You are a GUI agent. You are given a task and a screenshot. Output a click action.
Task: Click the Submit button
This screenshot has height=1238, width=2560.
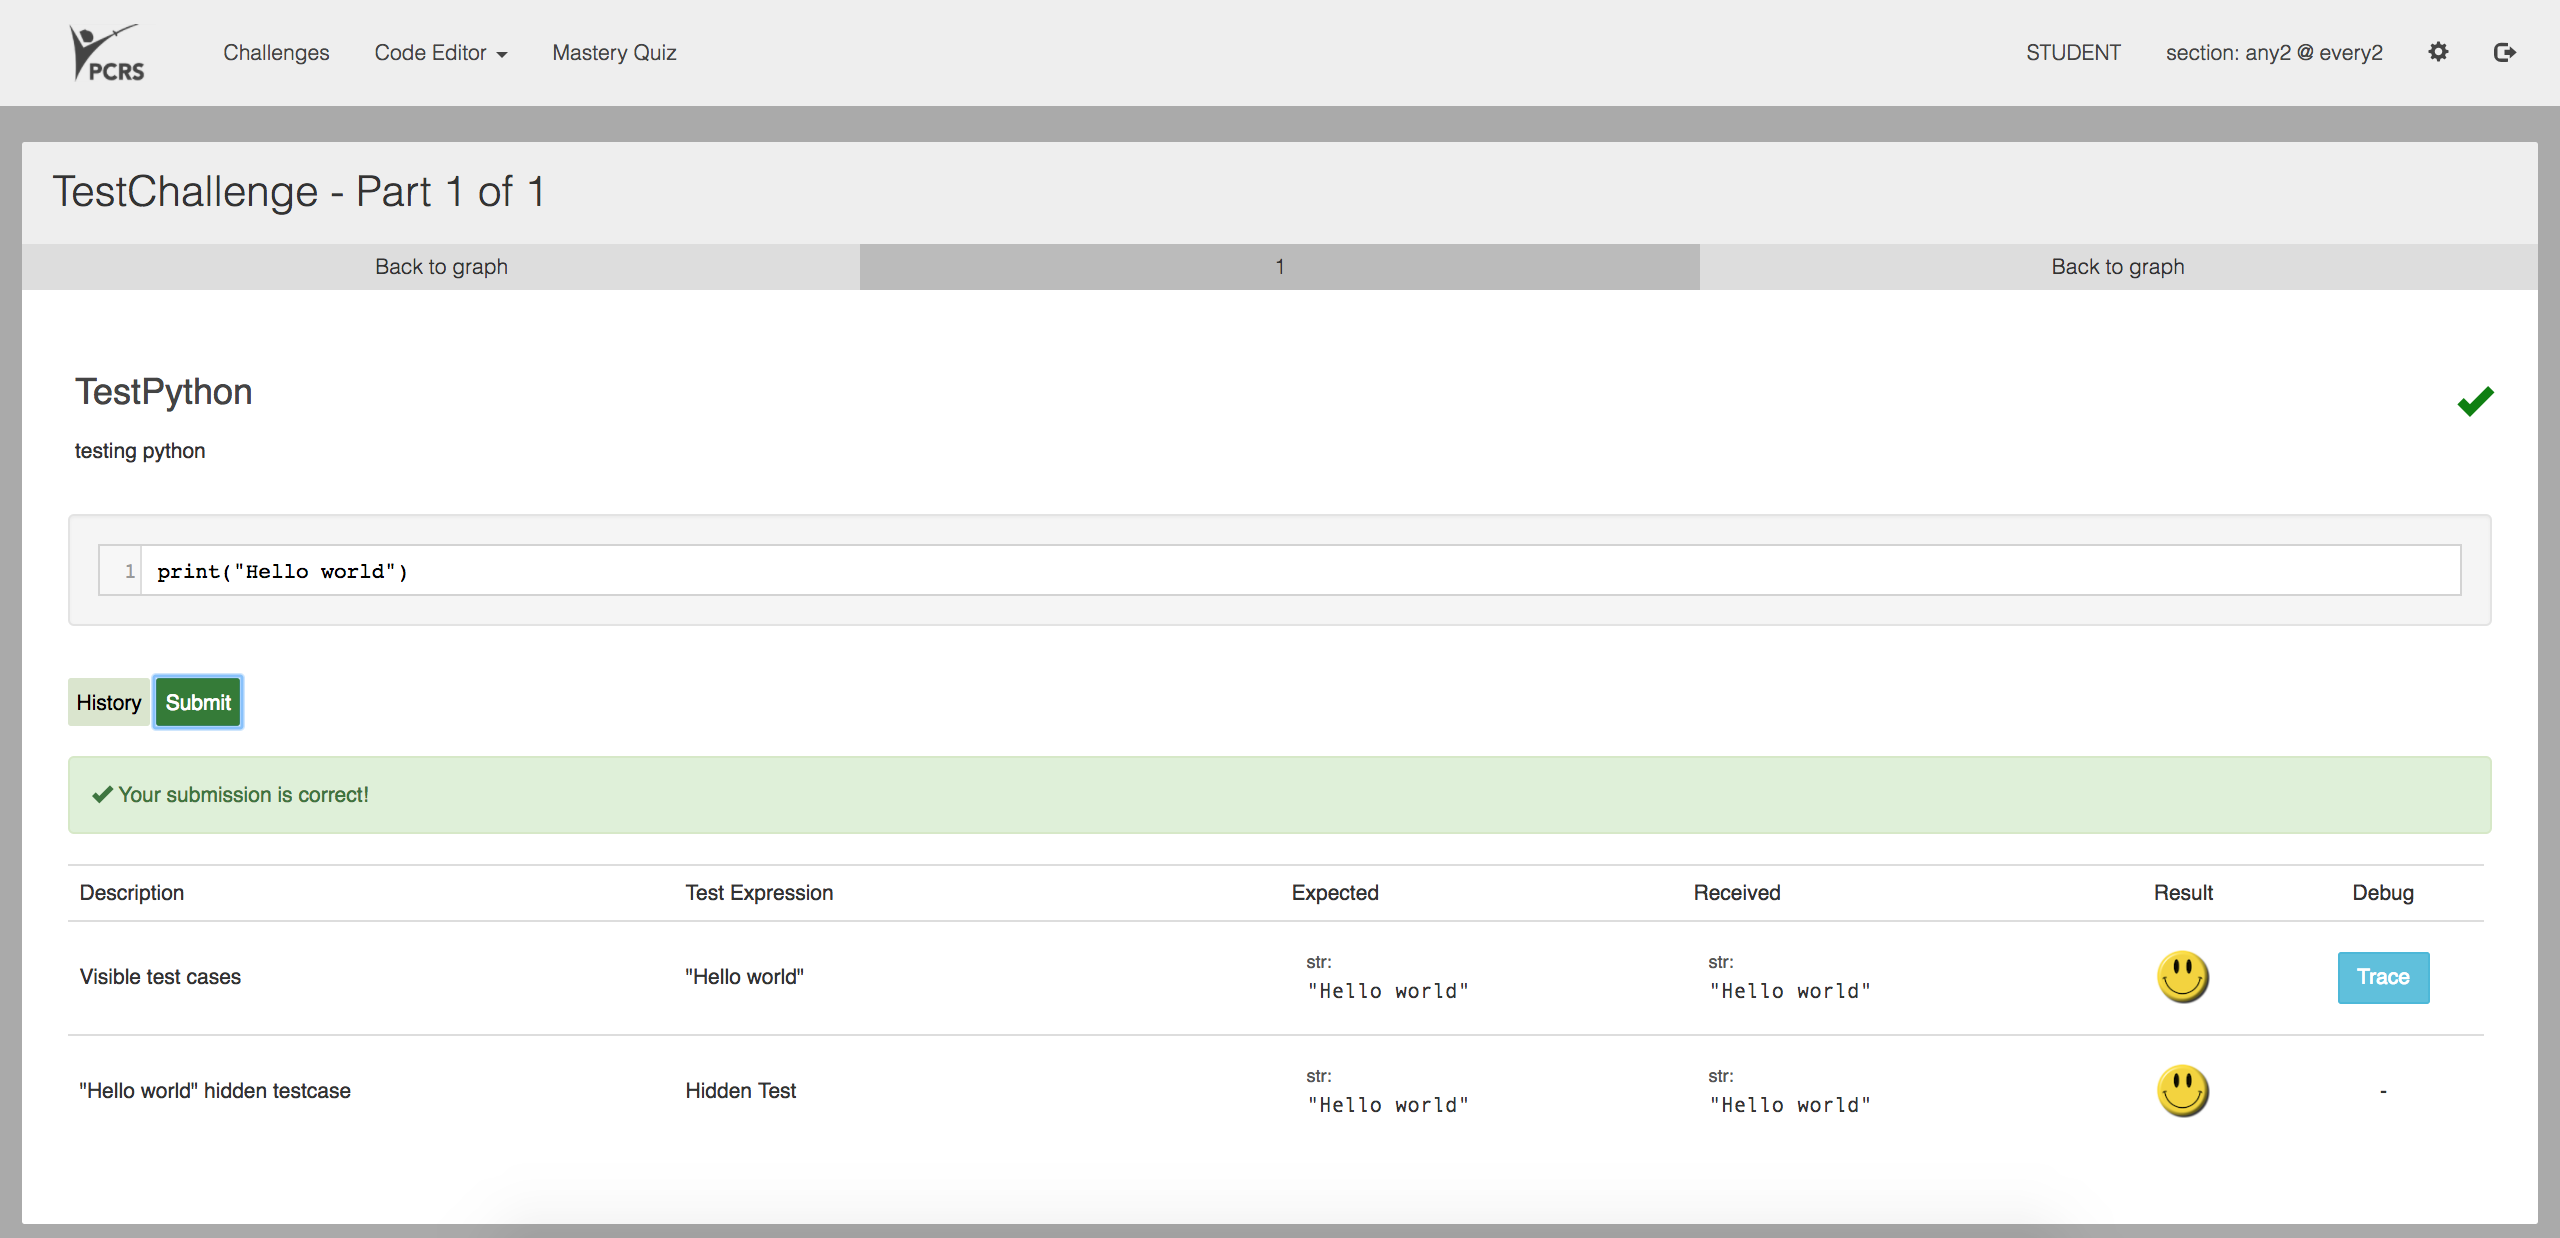coord(198,702)
